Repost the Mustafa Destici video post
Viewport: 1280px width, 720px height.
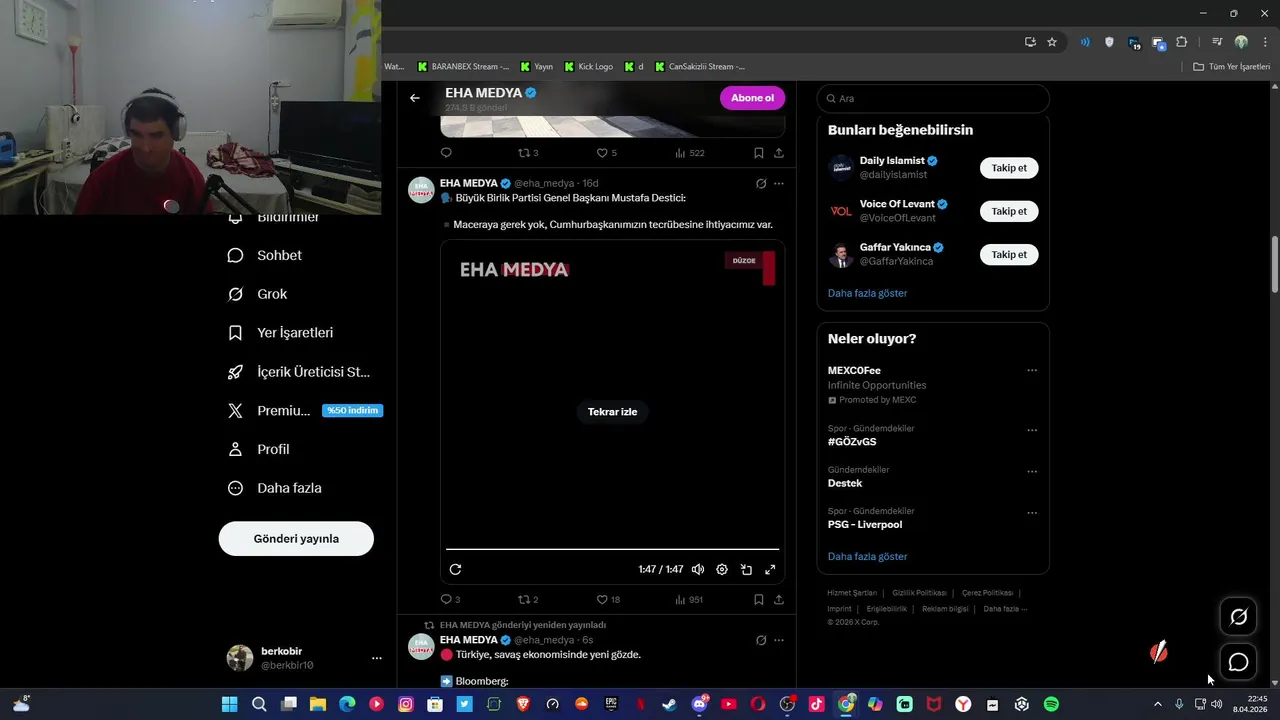[528, 599]
